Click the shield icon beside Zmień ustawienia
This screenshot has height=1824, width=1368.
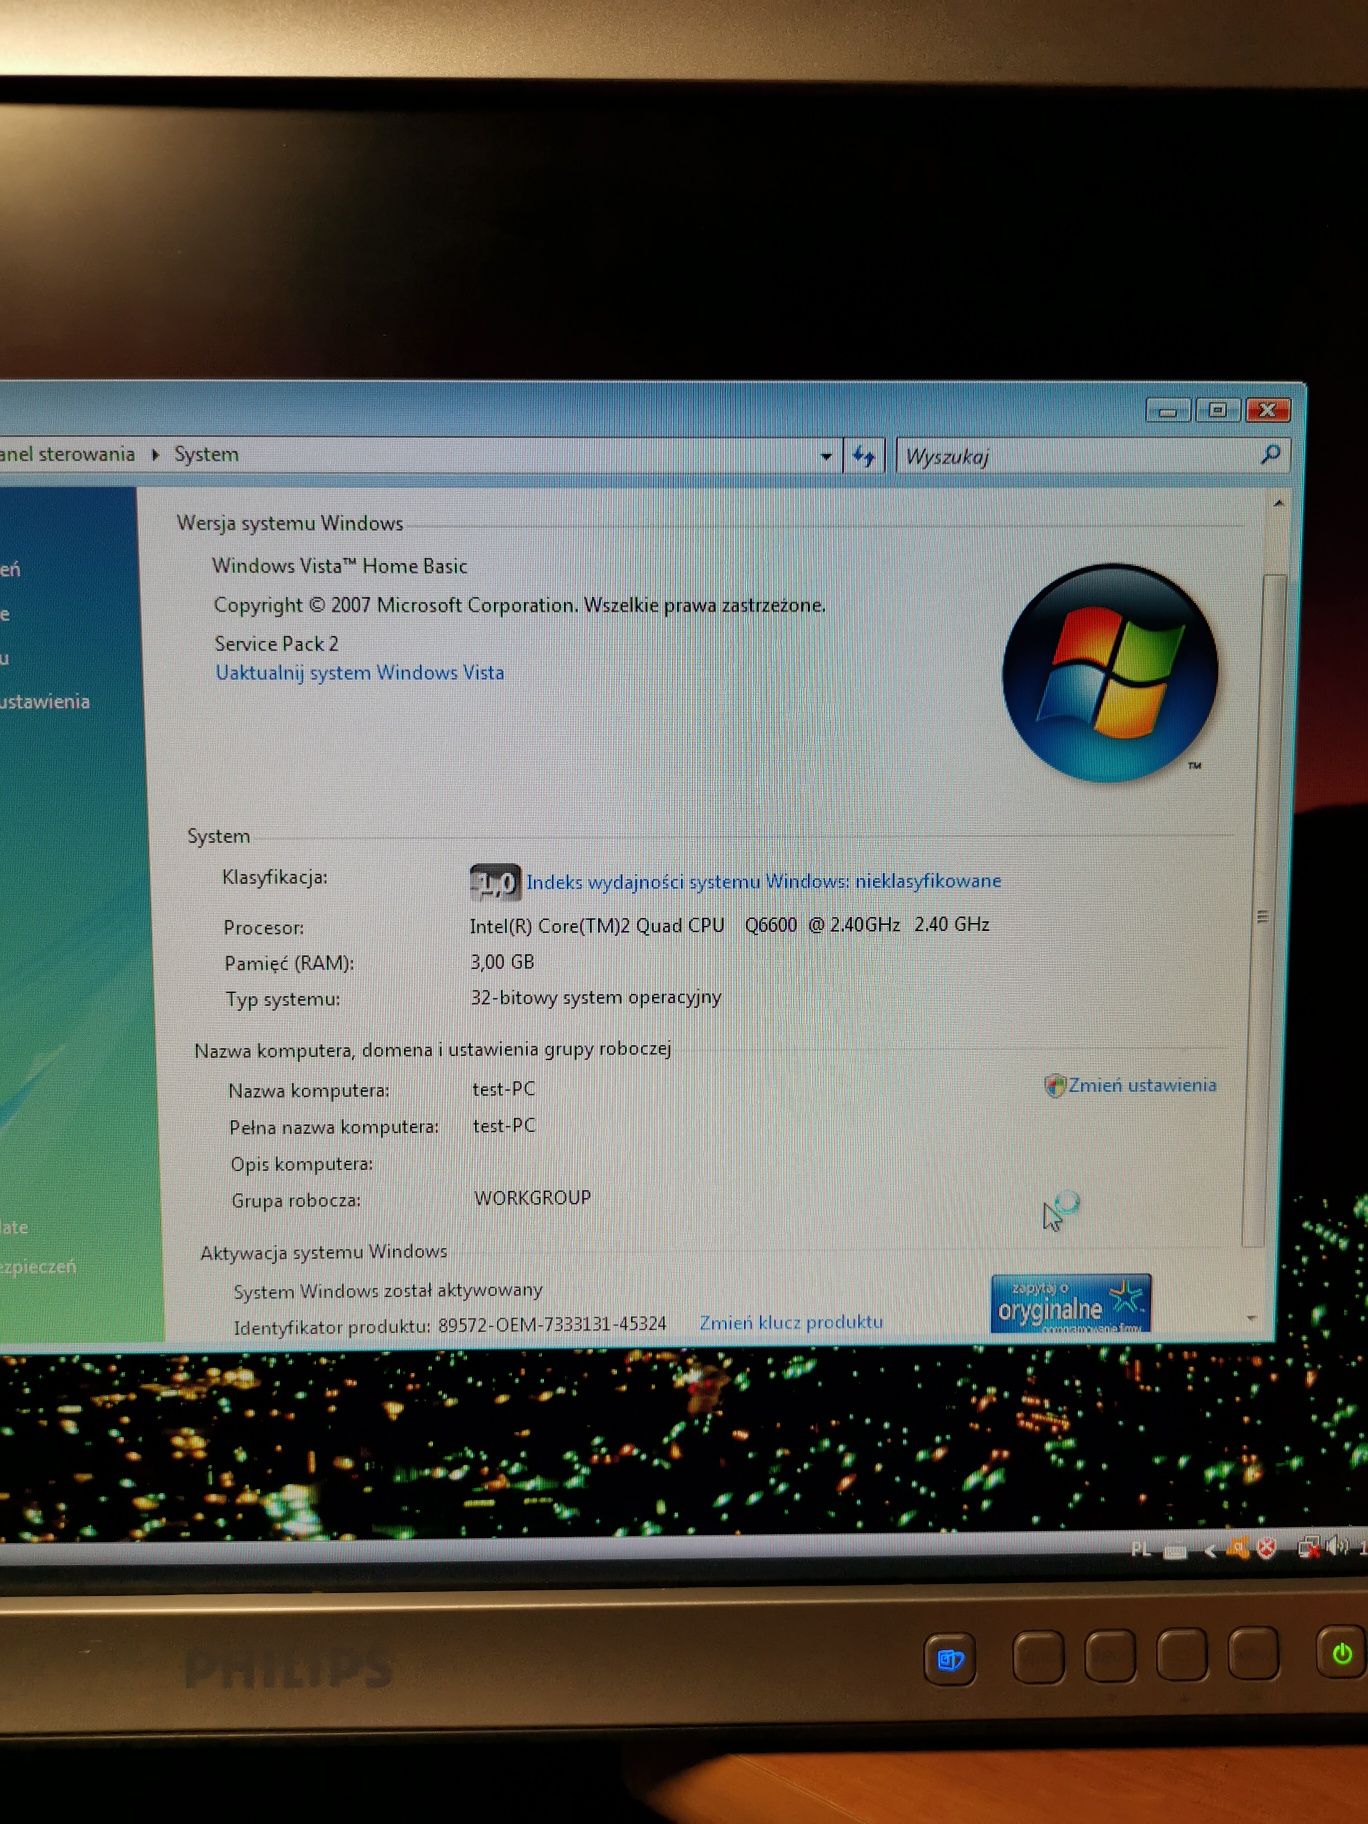tap(1054, 1085)
